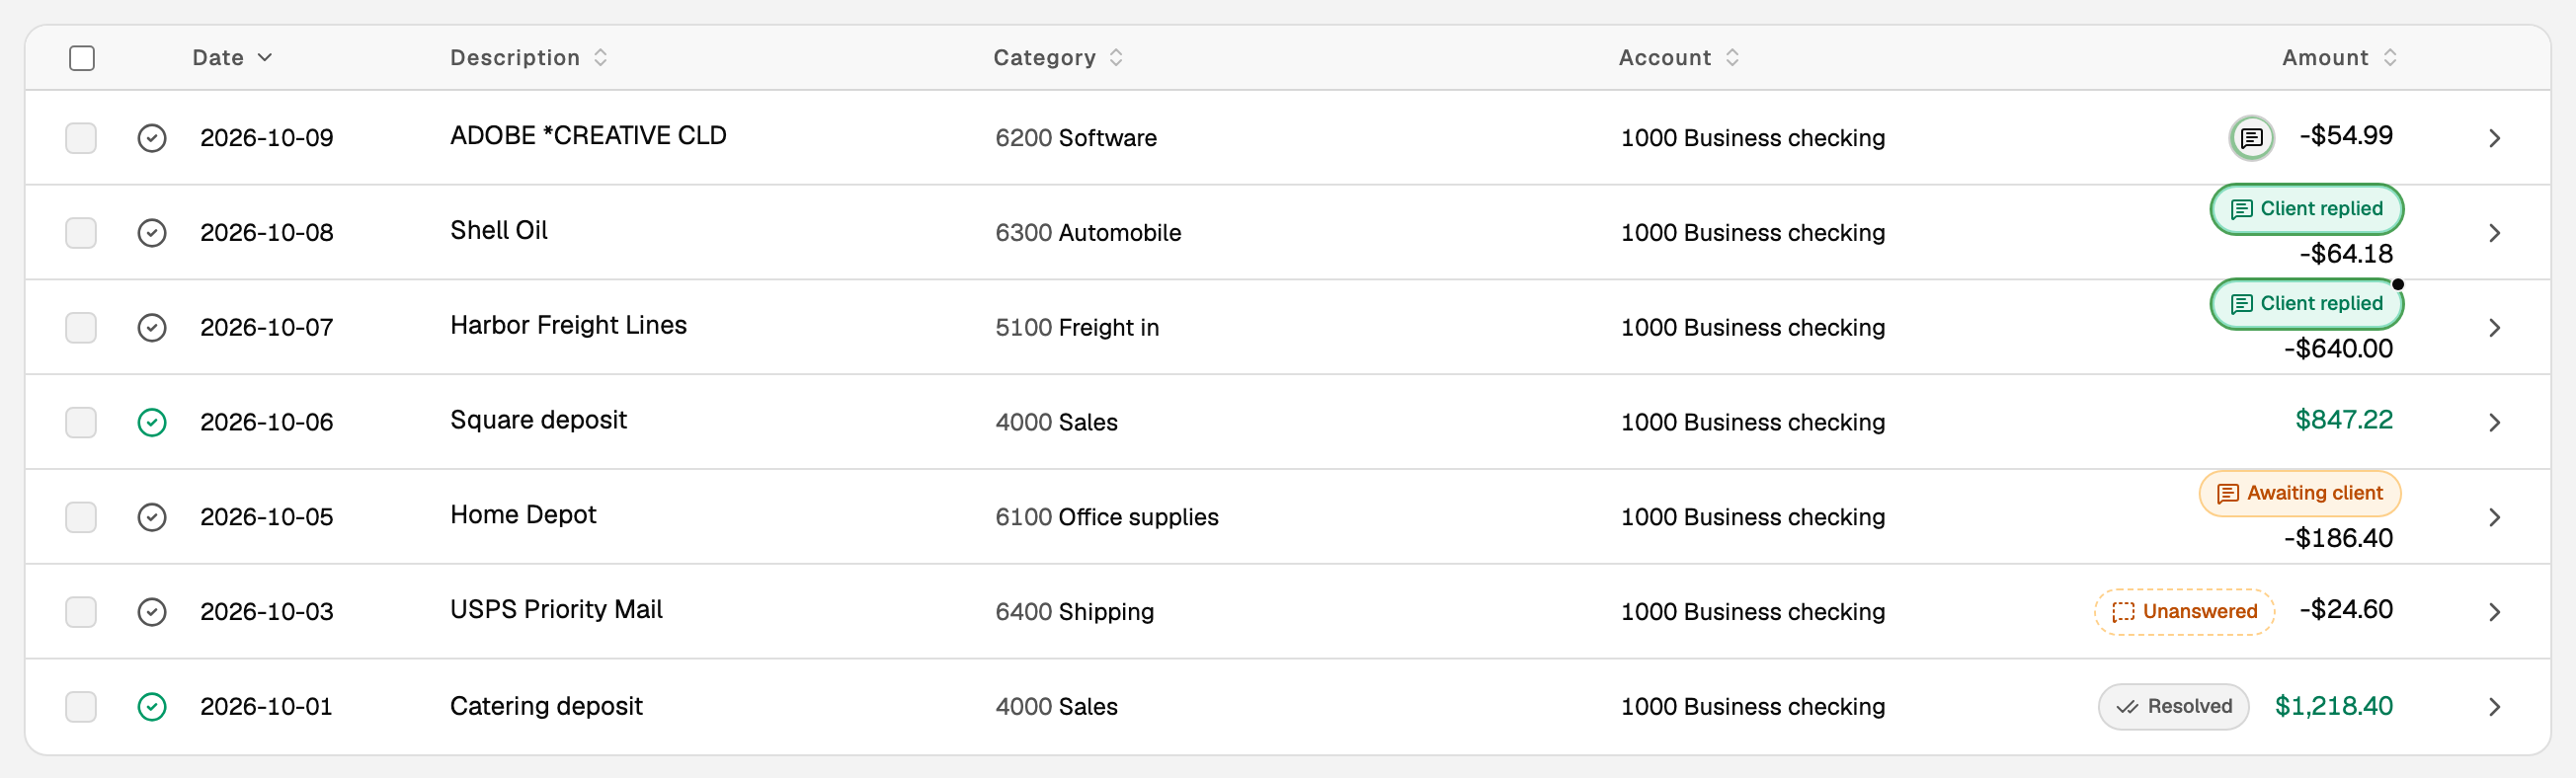This screenshot has width=2576, height=778.
Task: Open Client replied badge on Shell Oil
Action: (x=2306, y=209)
